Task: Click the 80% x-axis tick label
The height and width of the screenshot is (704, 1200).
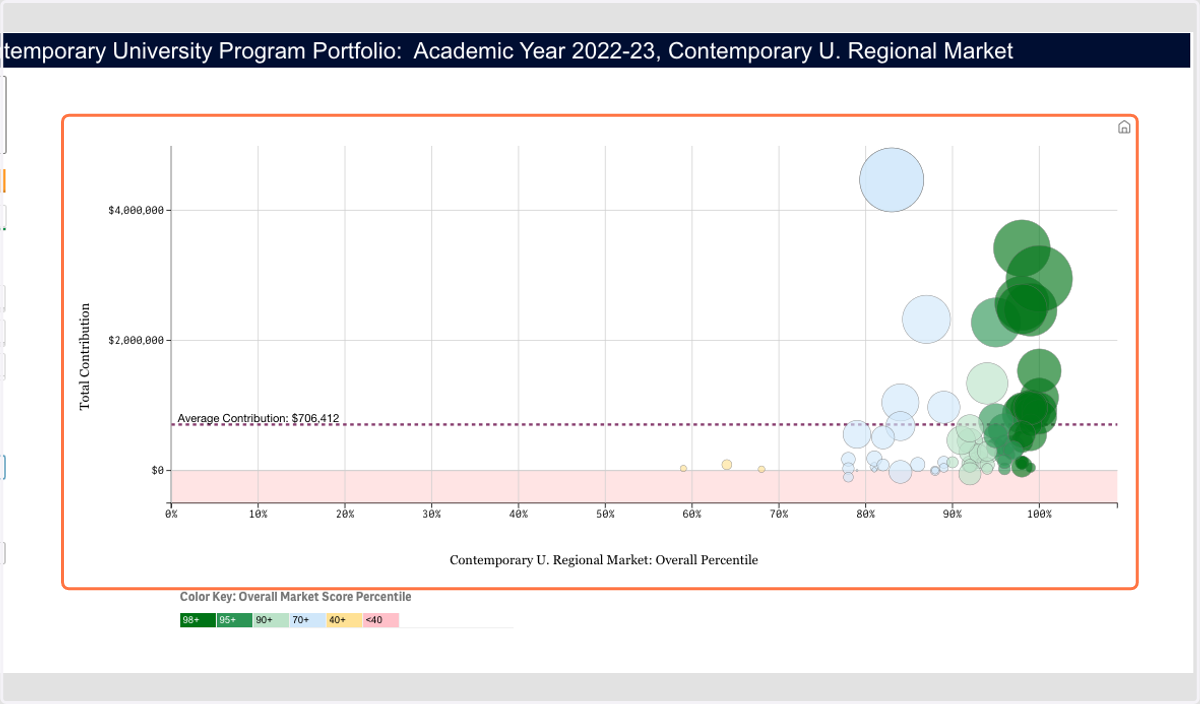Action: coord(866,514)
